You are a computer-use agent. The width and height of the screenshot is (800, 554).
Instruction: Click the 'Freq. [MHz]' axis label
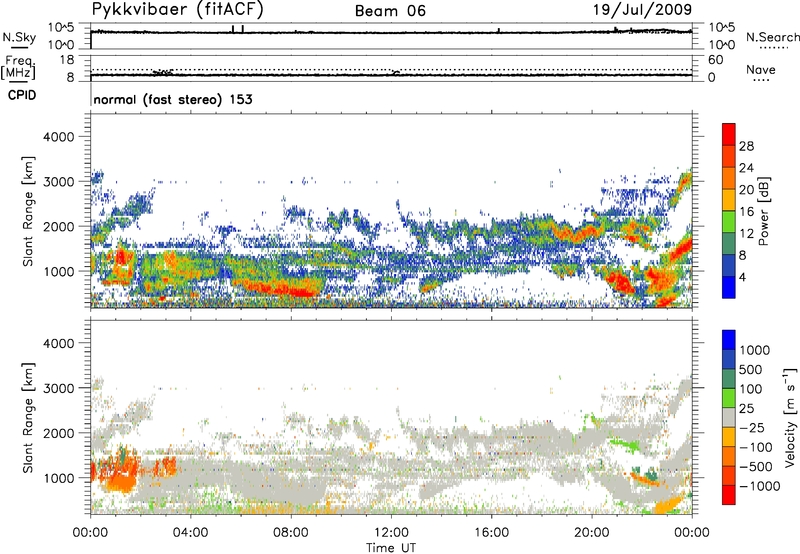18,68
